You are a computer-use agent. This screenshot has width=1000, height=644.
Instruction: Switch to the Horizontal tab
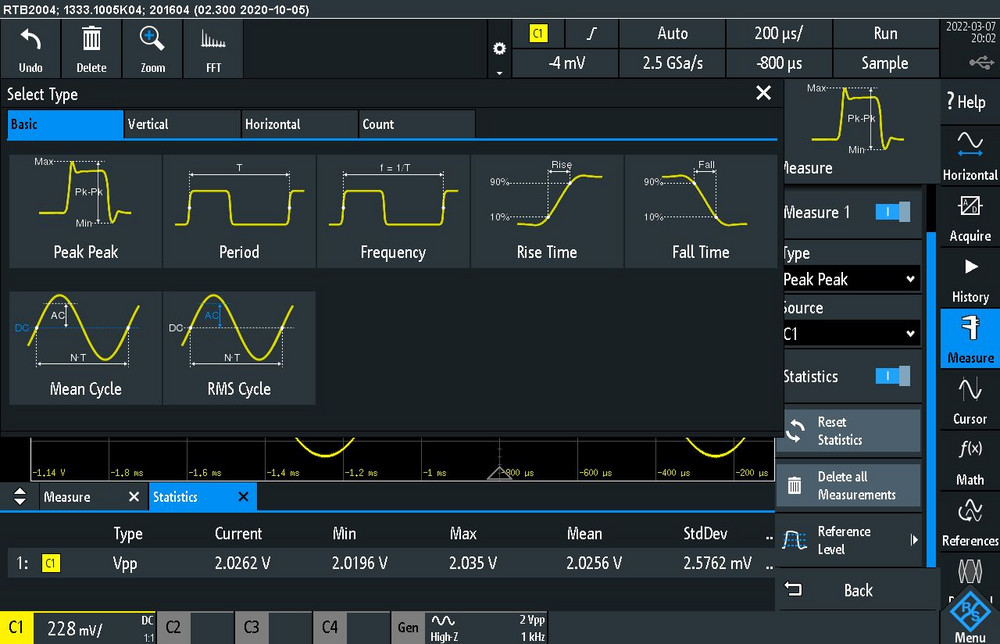[300, 124]
